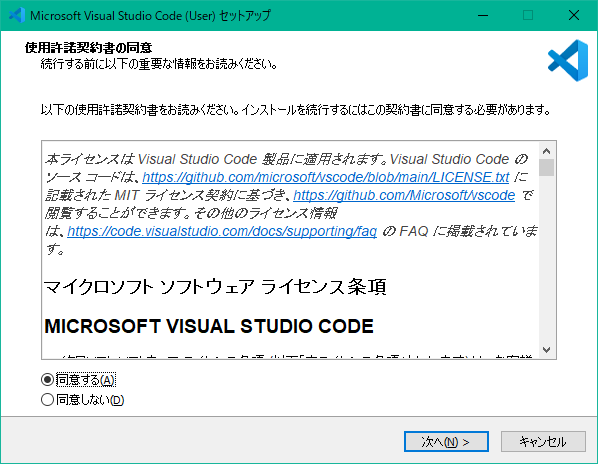Open the github.com/Microsoft/vscode link
Screen dimensions: 598x464
[404, 195]
